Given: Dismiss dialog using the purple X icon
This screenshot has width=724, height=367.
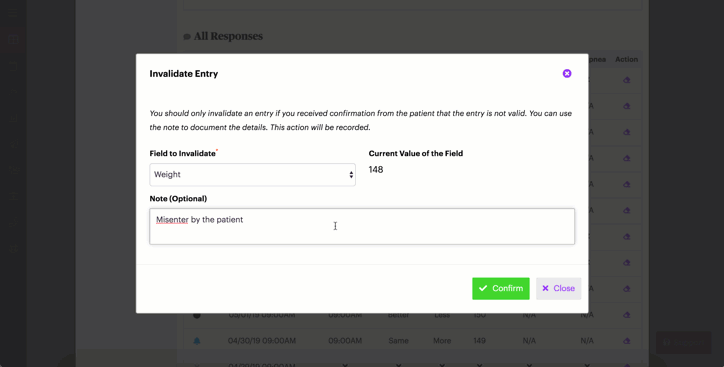Looking at the screenshot, I should coord(567,73).
